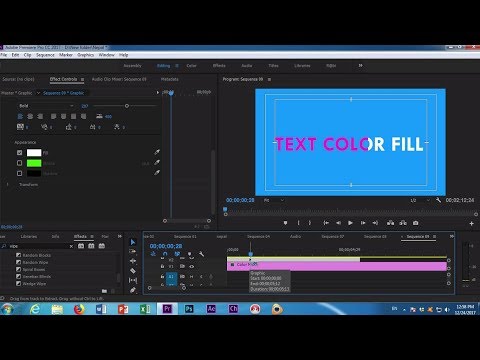This screenshot has width=480, height=360.
Task: Switch to the Effect Controls tab
Action: point(63,79)
